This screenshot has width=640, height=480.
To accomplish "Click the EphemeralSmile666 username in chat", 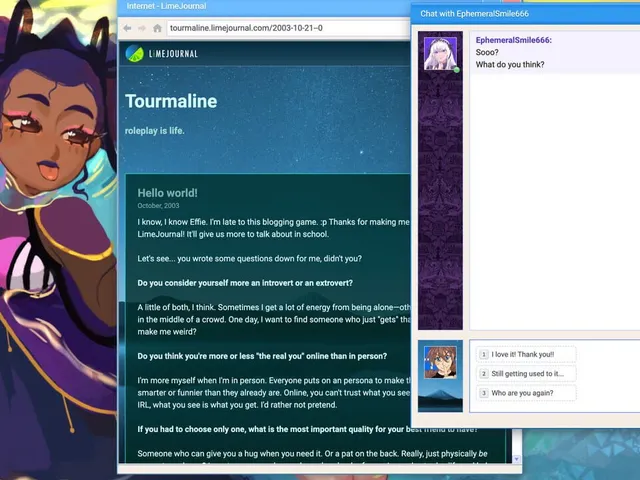I will pyautogui.click(x=513, y=40).
